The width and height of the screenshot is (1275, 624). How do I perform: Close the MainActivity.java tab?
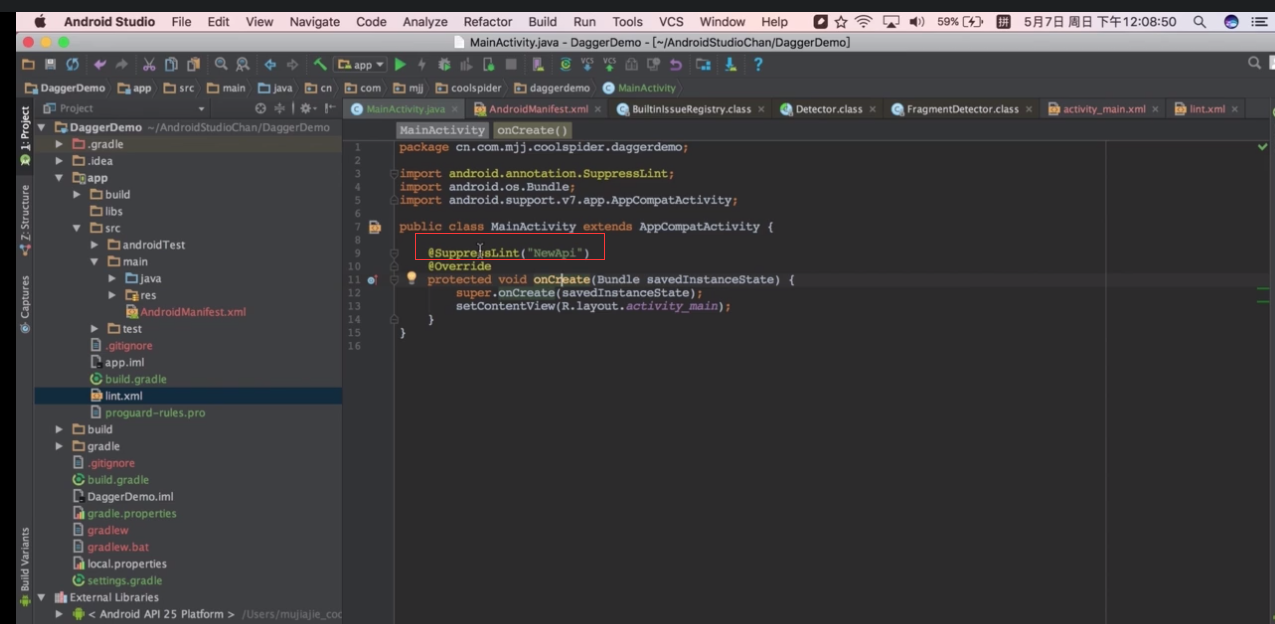coord(455,109)
